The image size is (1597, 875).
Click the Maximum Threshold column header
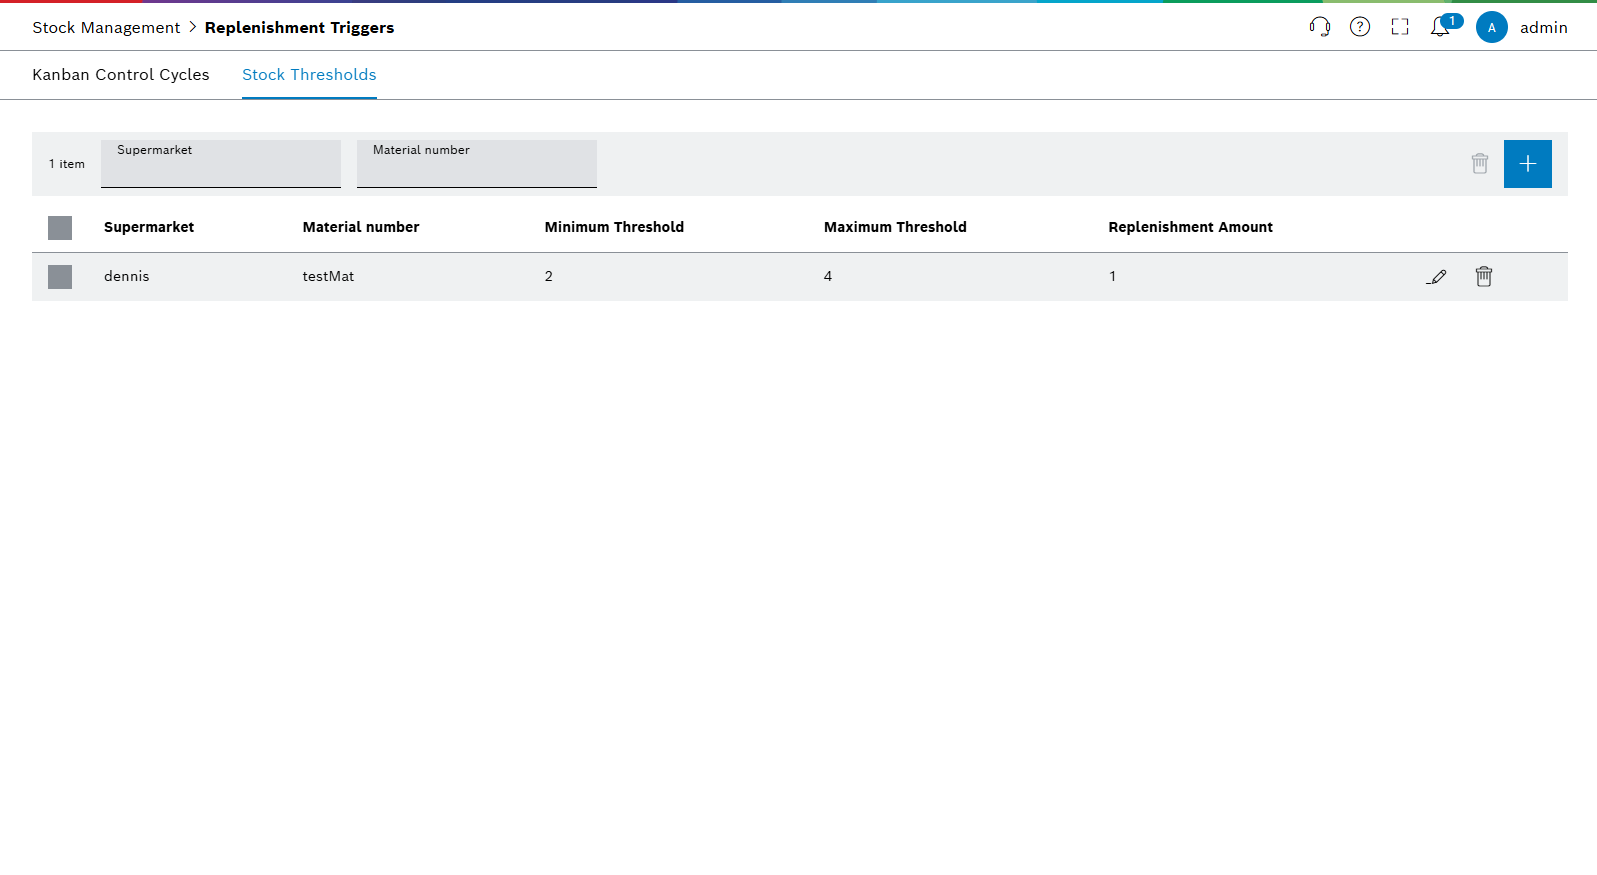tap(895, 227)
